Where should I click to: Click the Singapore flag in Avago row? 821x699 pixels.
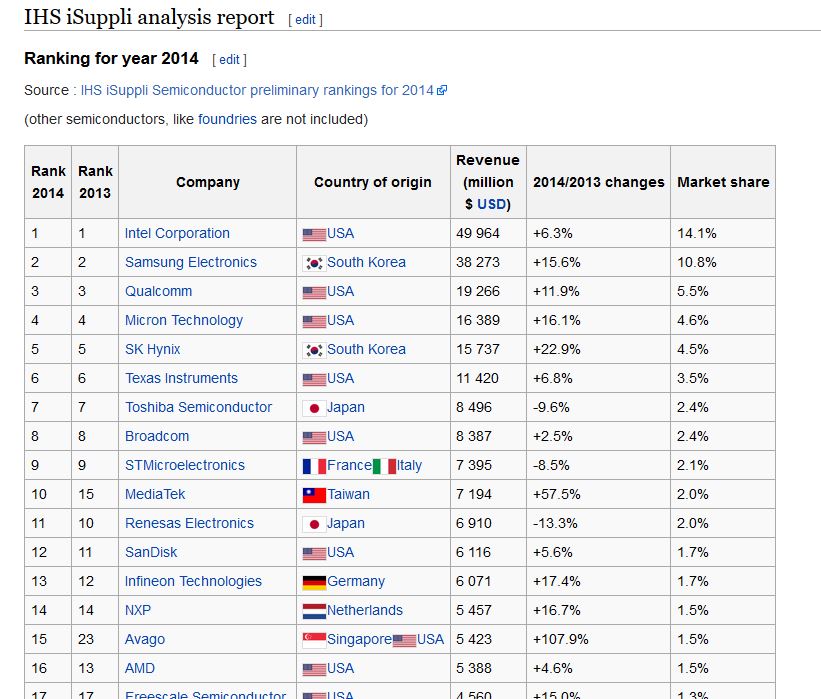click(314, 640)
